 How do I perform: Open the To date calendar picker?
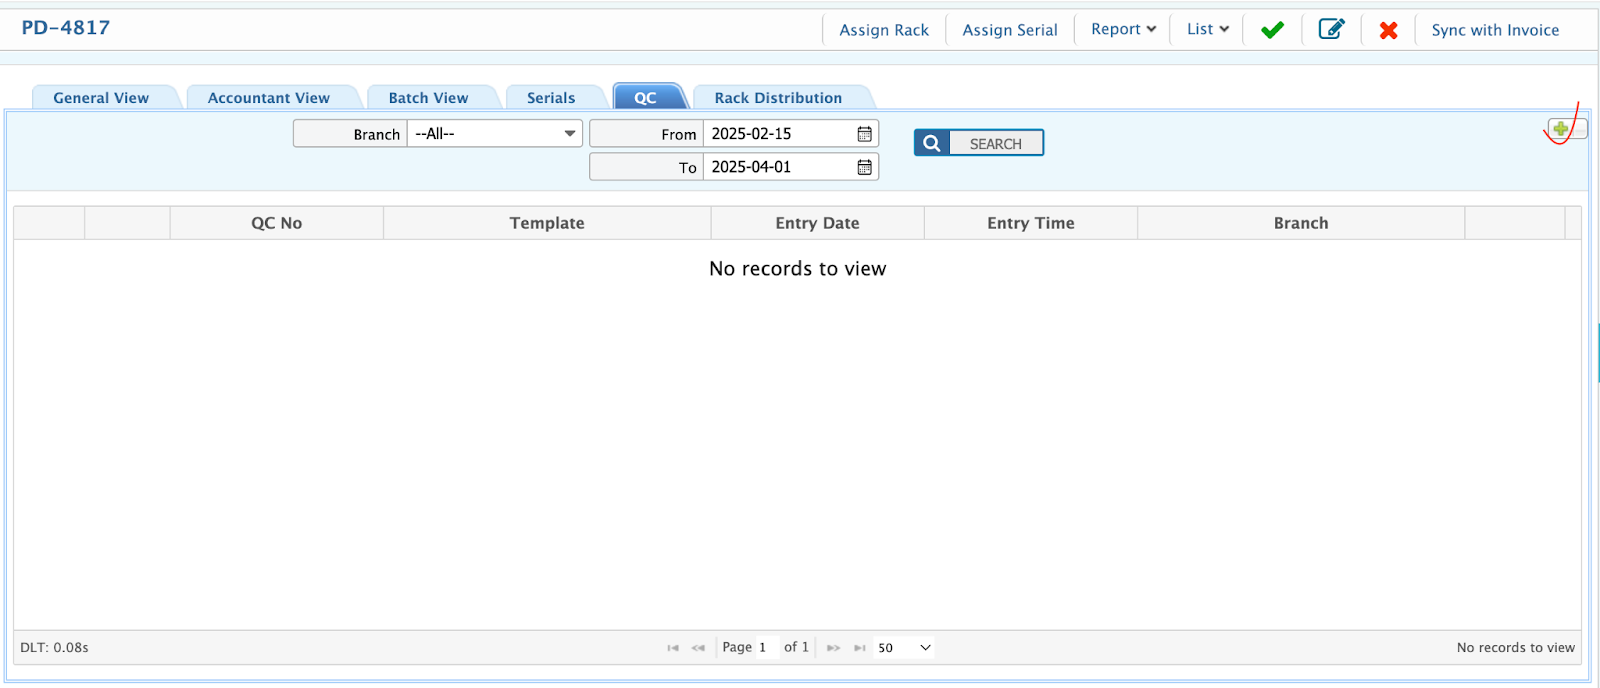864,167
